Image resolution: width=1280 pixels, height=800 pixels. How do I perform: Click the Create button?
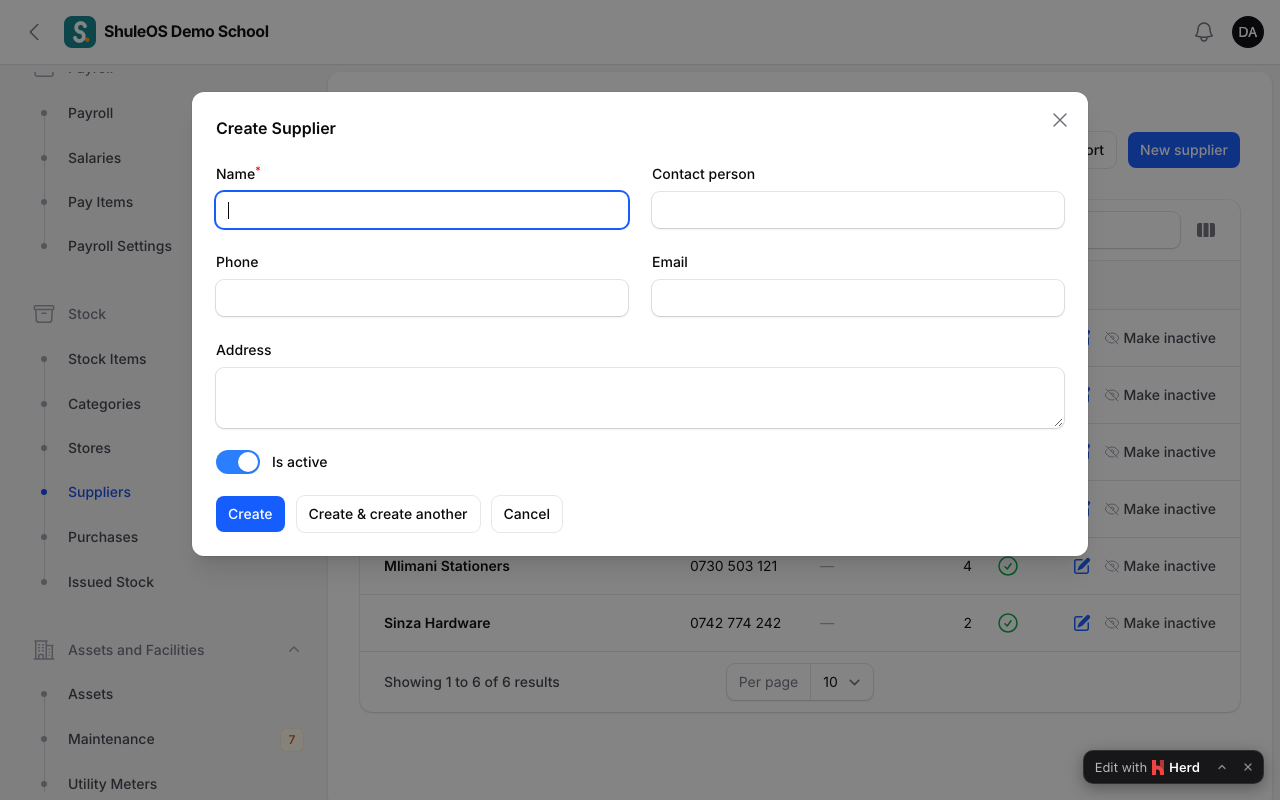pos(250,514)
